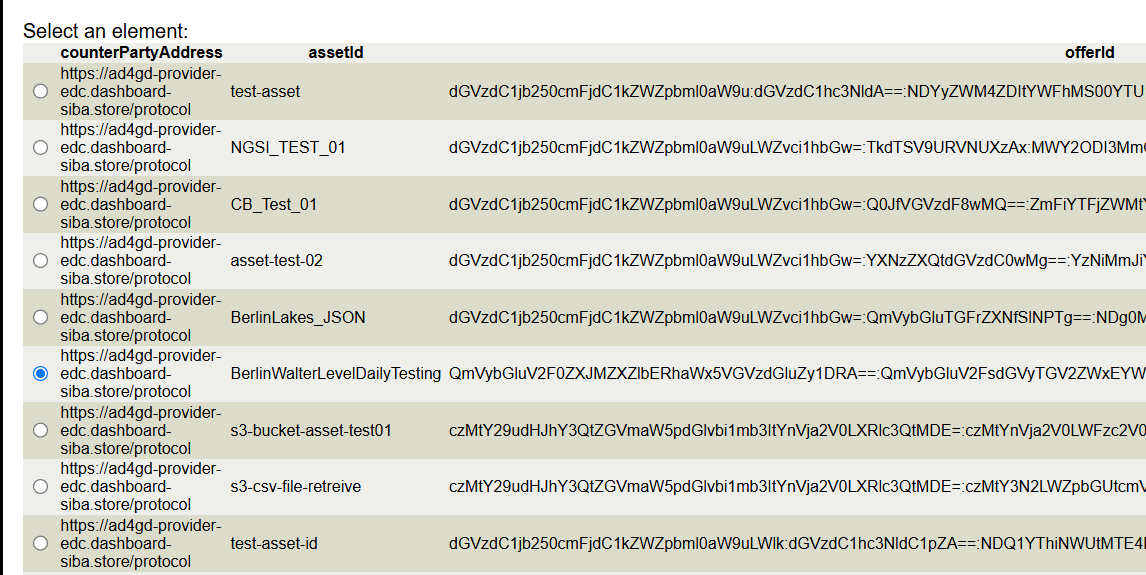This screenshot has height=575, width=1146.
Task: Click the NGSI_TEST_01 asset name
Action: pyautogui.click(x=287, y=148)
